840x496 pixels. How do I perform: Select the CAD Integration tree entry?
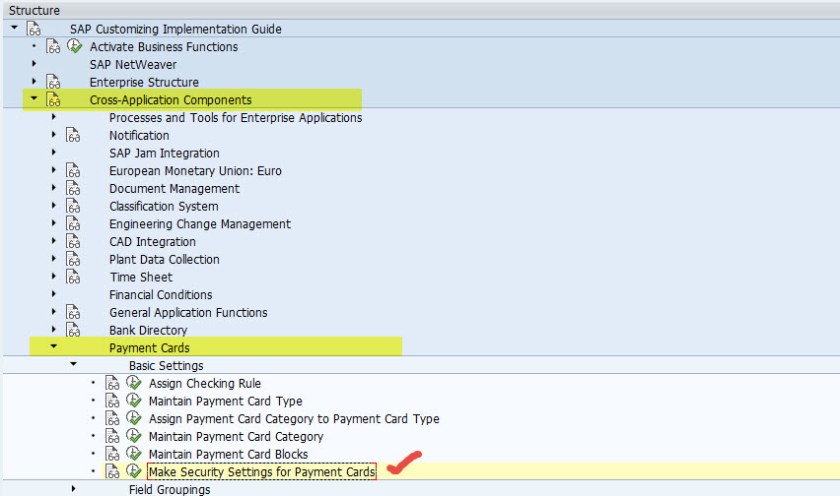pos(152,242)
